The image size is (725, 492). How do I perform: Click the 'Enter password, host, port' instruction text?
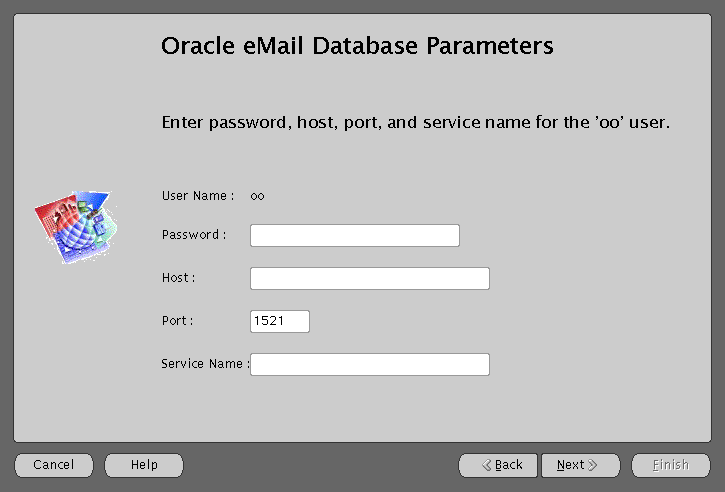click(x=415, y=124)
